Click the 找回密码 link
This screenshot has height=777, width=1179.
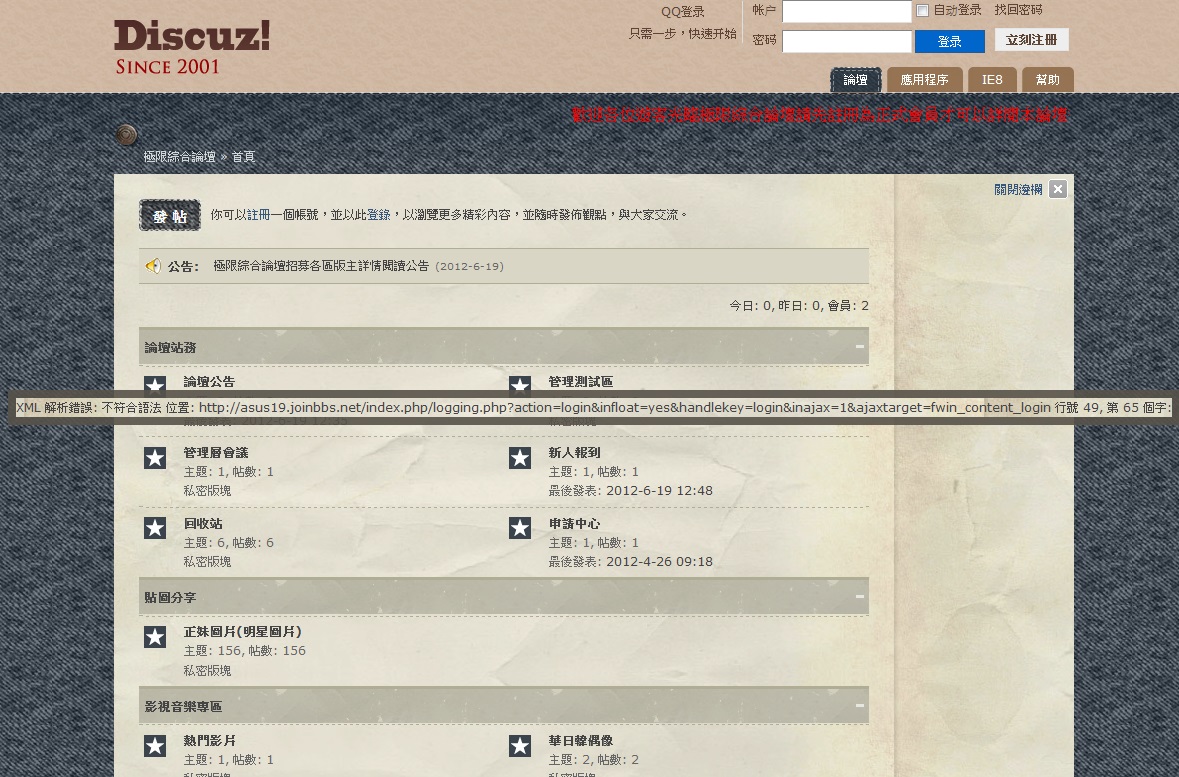(1018, 10)
